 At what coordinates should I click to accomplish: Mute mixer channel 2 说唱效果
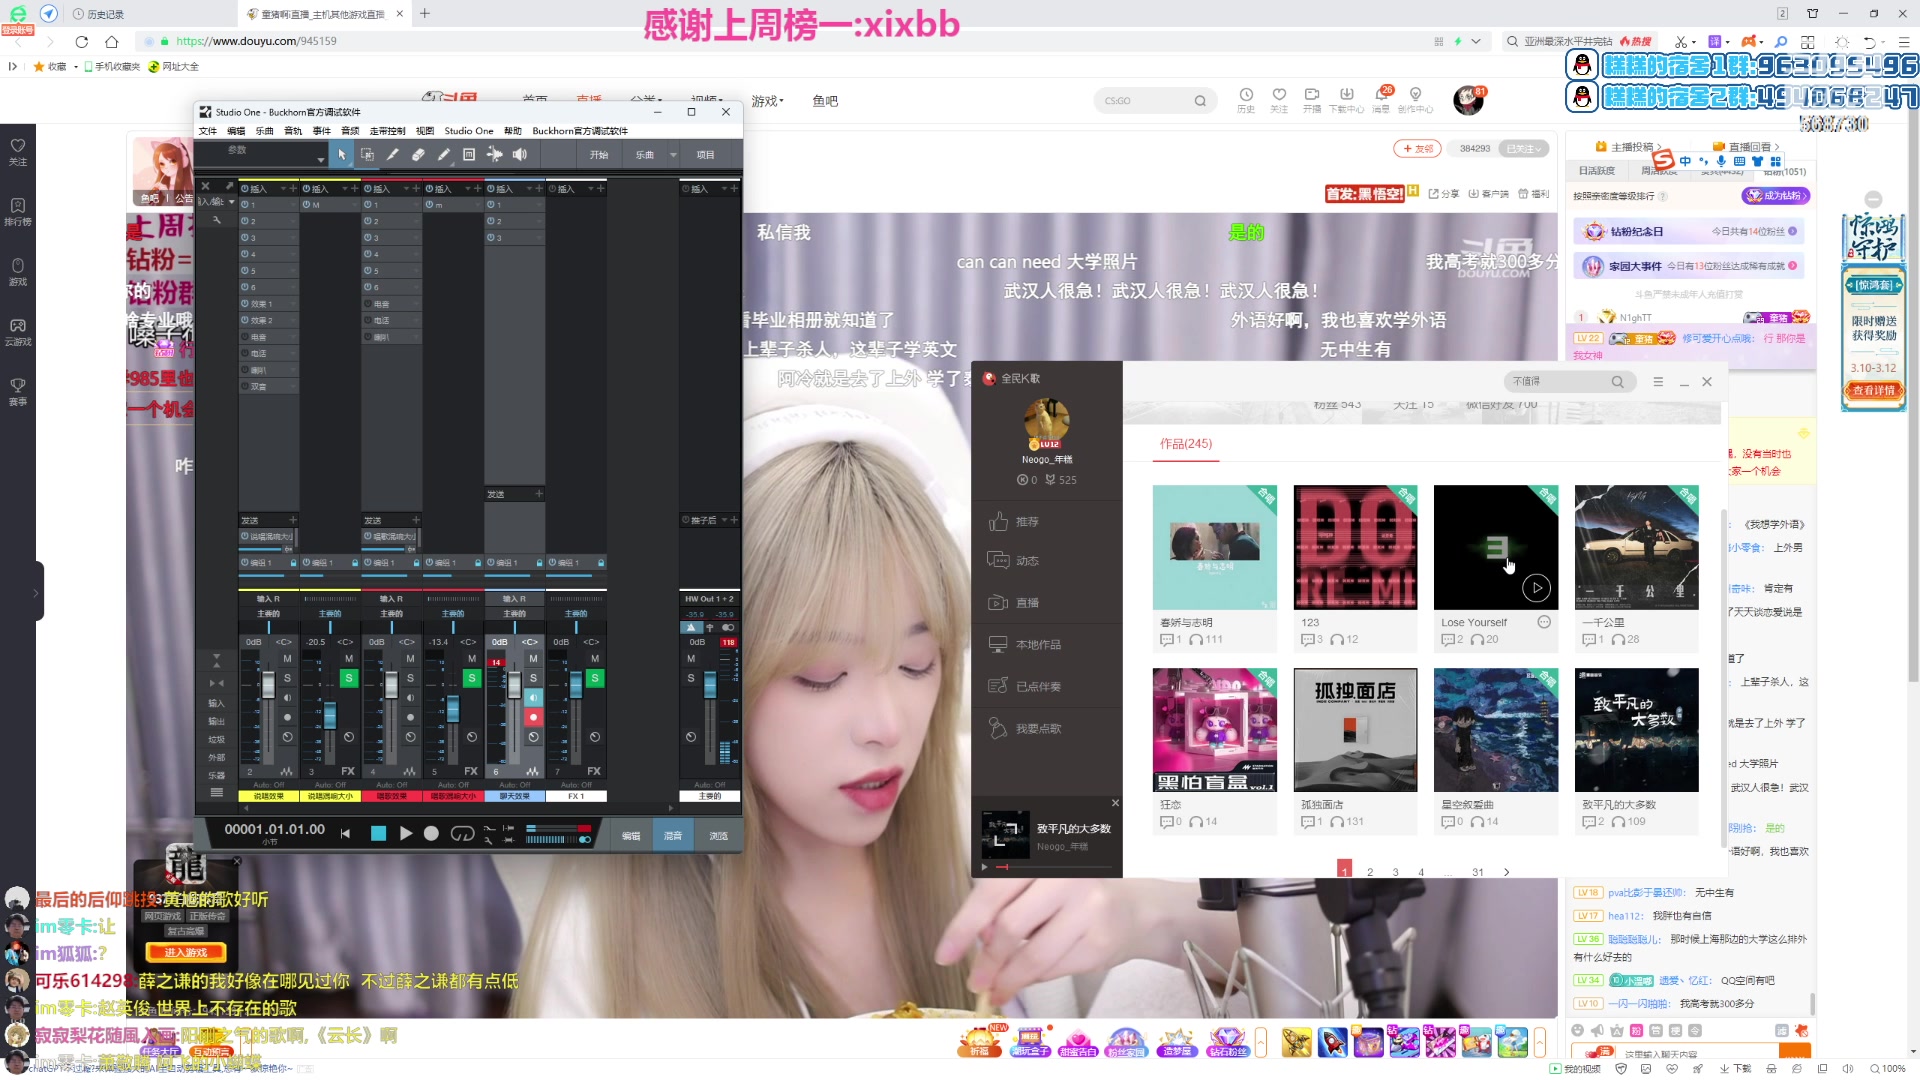coord(287,659)
